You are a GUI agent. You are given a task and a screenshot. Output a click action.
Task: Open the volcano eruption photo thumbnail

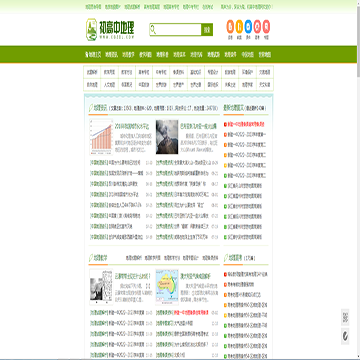coord(167,137)
